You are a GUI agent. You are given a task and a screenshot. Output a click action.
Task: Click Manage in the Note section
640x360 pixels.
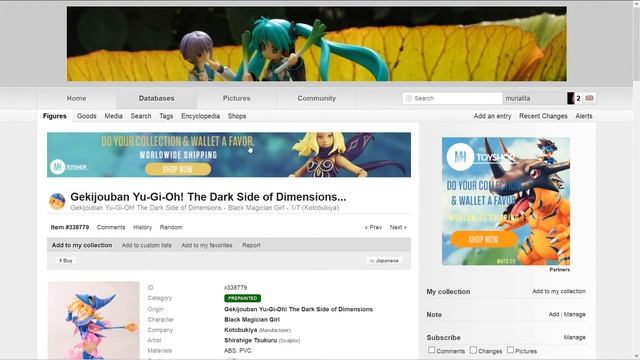575,314
